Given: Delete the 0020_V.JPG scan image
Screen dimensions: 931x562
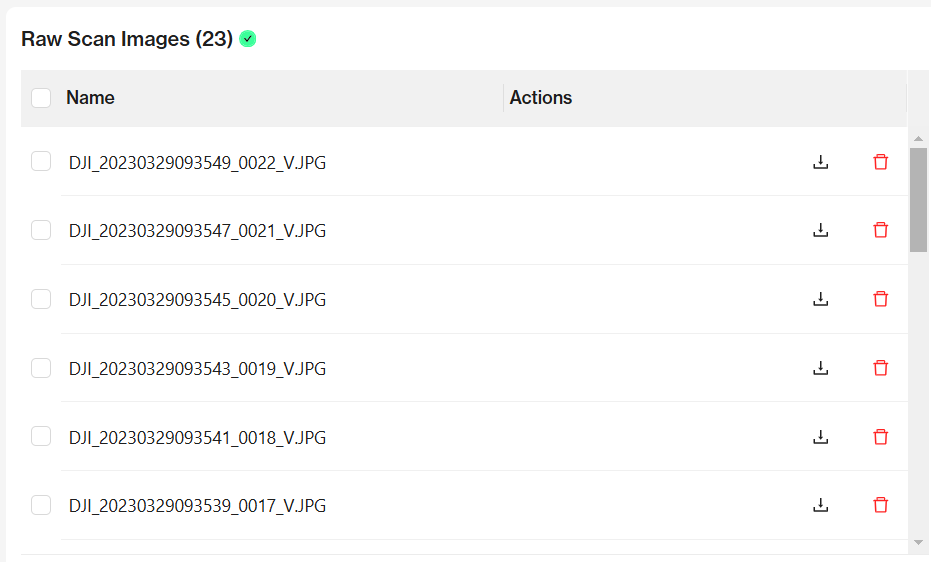Looking at the screenshot, I should coord(880,299).
